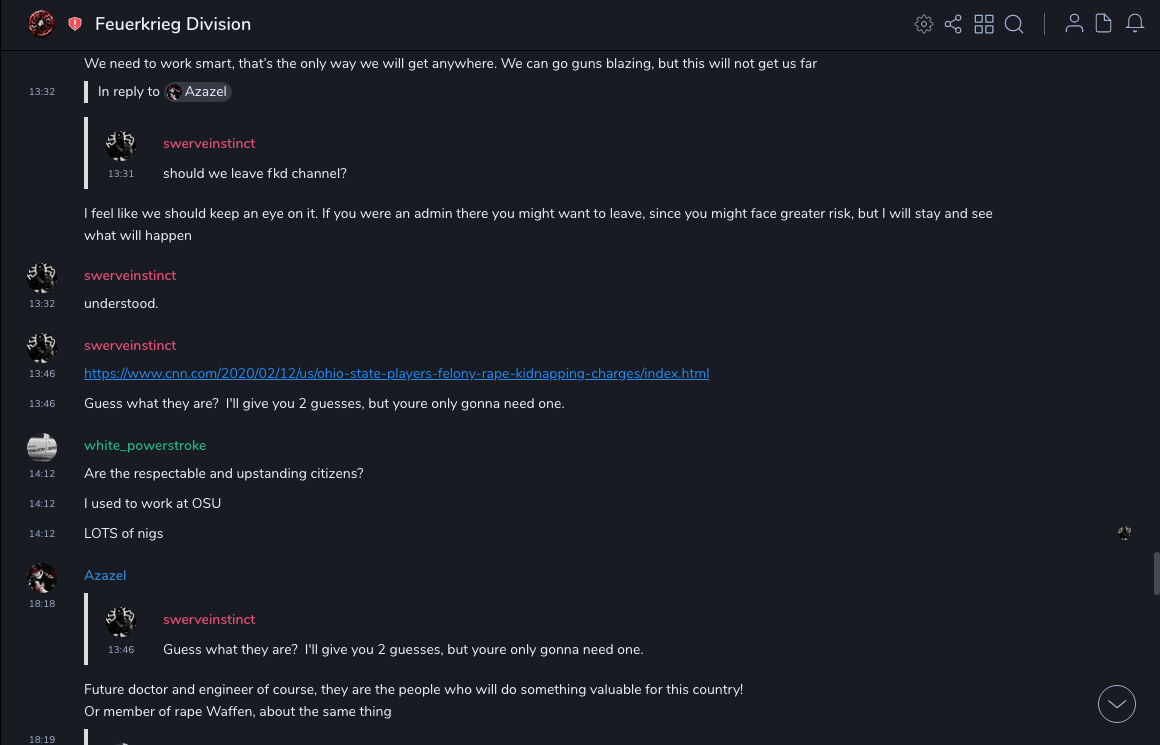1160x745 pixels.
Task: Click the small read-receipt avatar on the right
Action: [1125, 533]
